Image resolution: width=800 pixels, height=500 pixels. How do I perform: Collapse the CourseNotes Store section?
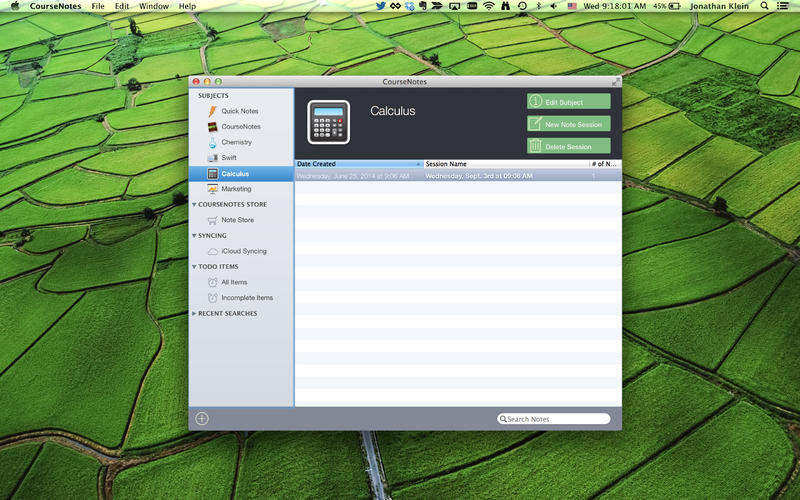[x=194, y=205]
